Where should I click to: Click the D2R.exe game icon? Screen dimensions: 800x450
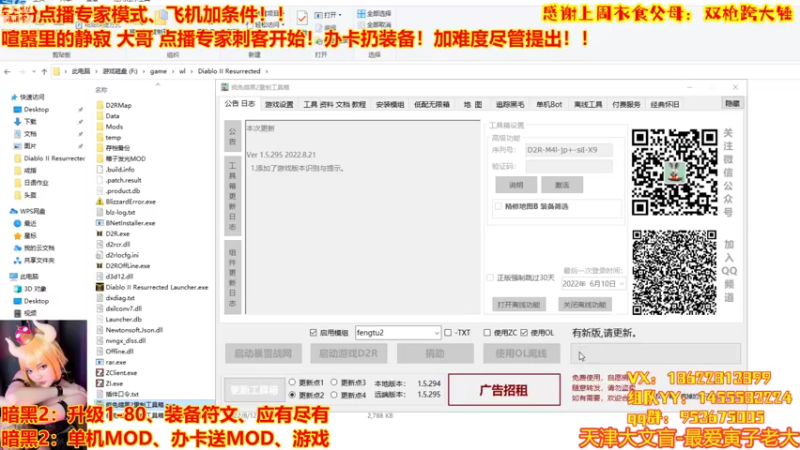click(99, 234)
